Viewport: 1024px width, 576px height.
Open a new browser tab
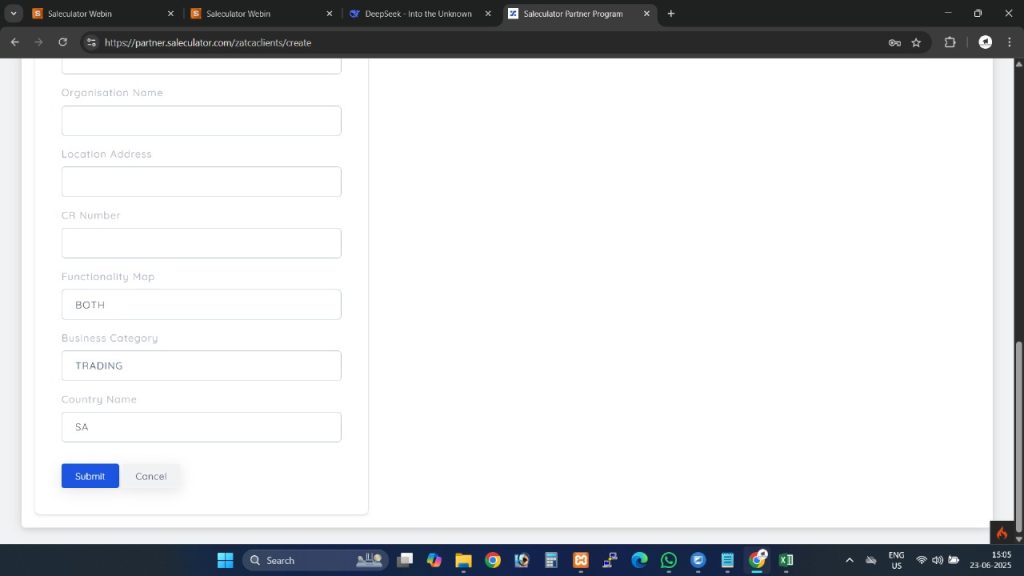pos(671,14)
